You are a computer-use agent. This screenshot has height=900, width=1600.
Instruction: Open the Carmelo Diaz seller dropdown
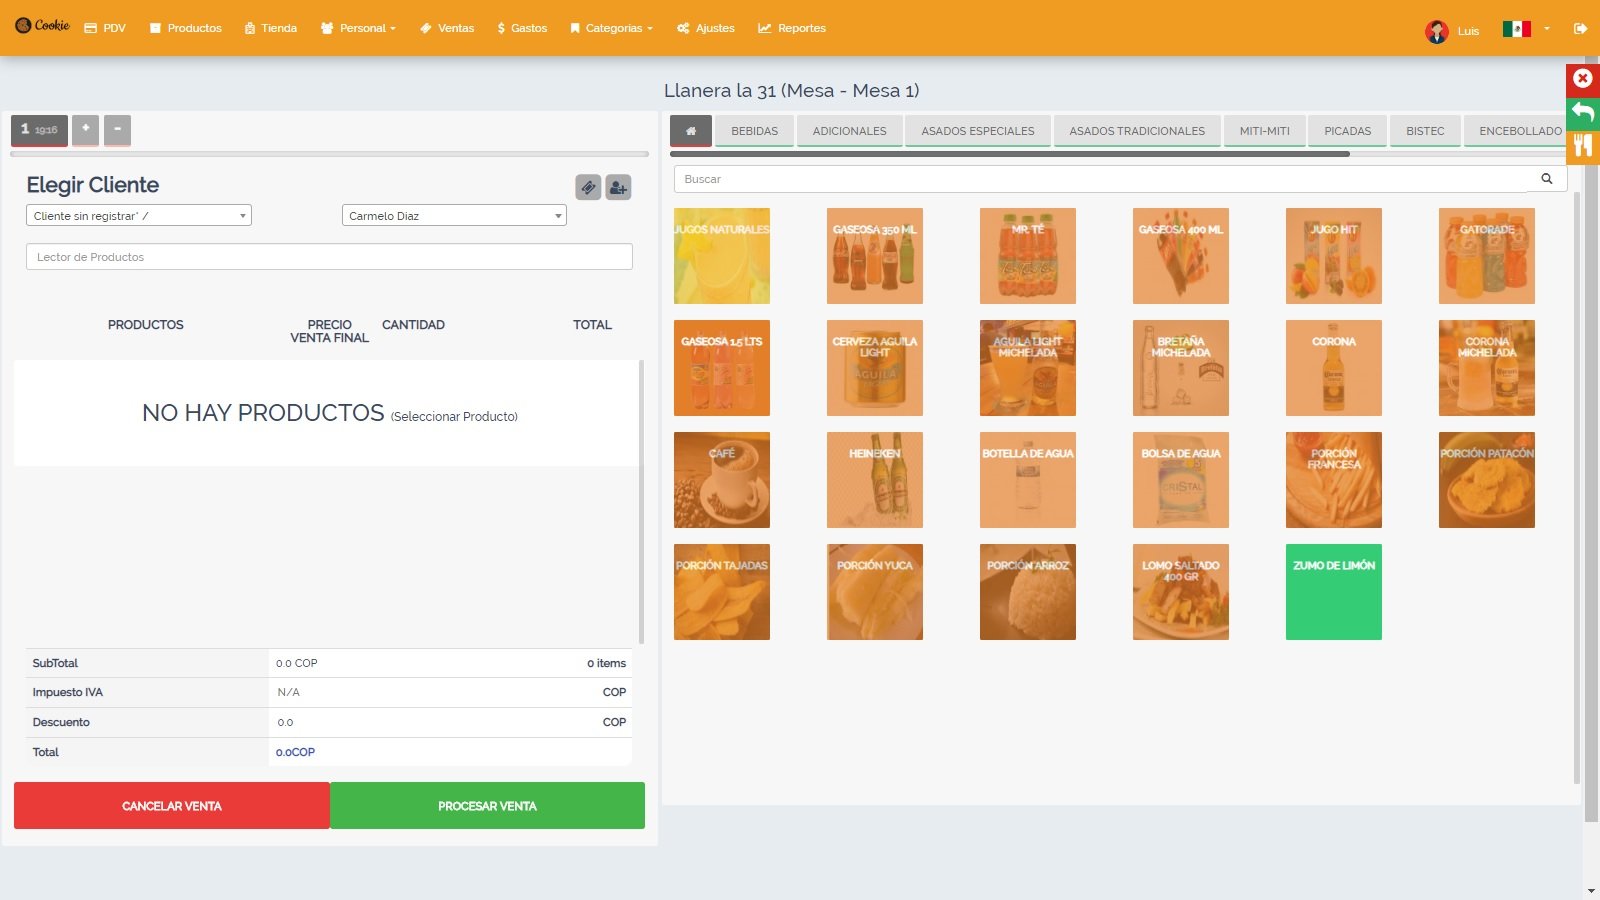pyautogui.click(x=454, y=216)
